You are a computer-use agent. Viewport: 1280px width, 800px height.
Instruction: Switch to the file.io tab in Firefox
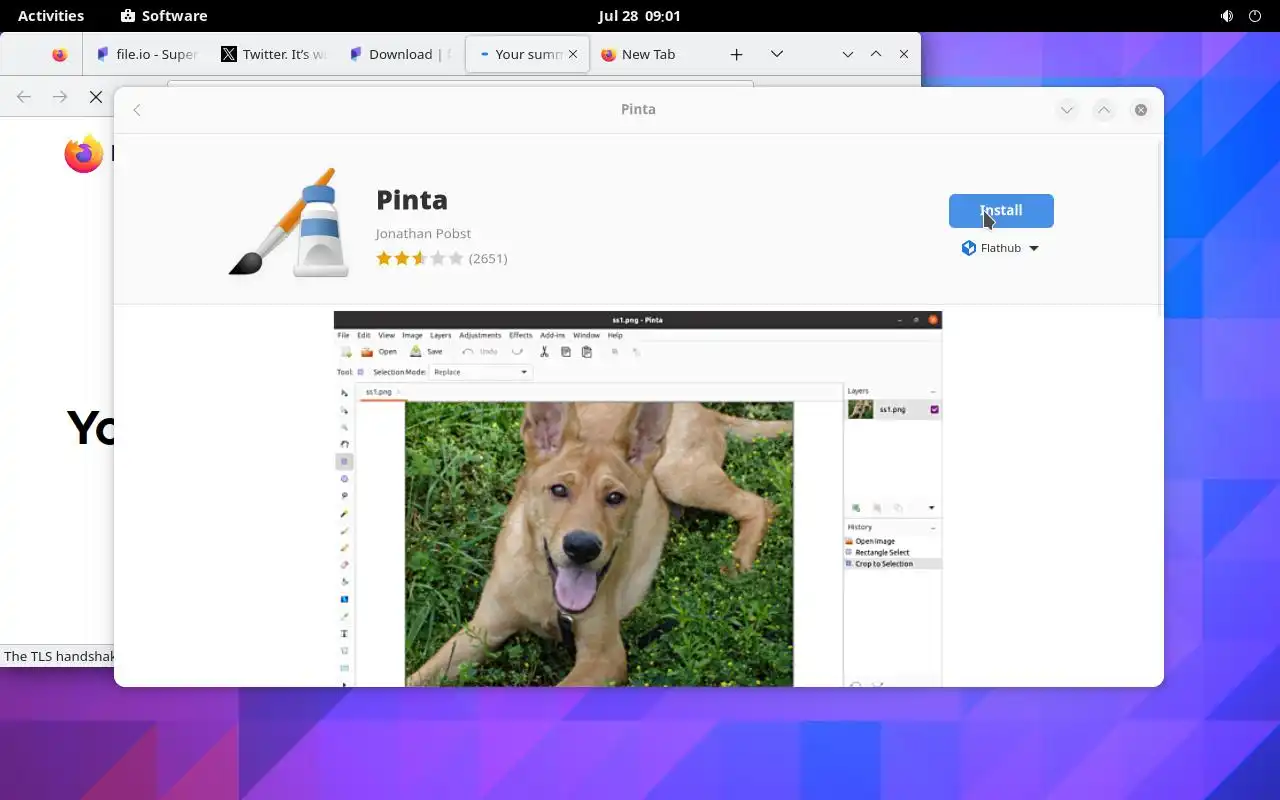tap(147, 55)
